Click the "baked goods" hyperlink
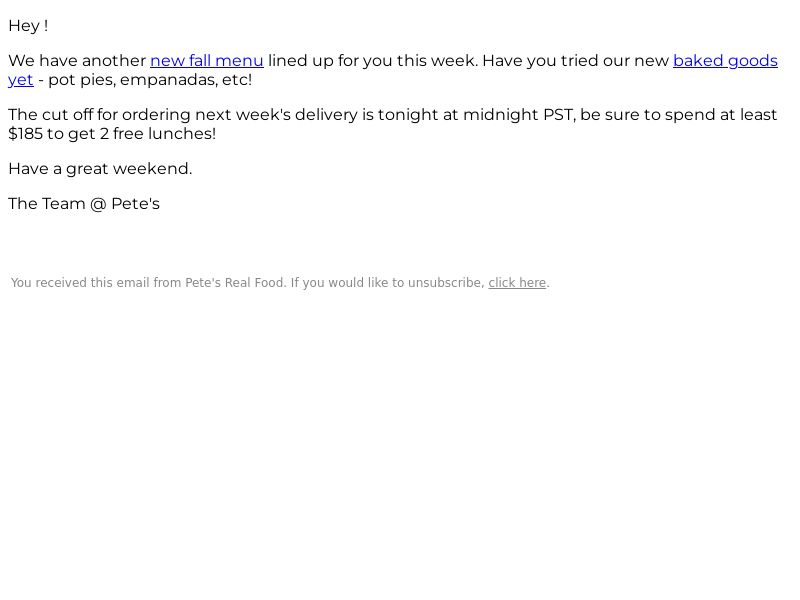Viewport: 800px width, 600px height. pyautogui.click(x=725, y=61)
